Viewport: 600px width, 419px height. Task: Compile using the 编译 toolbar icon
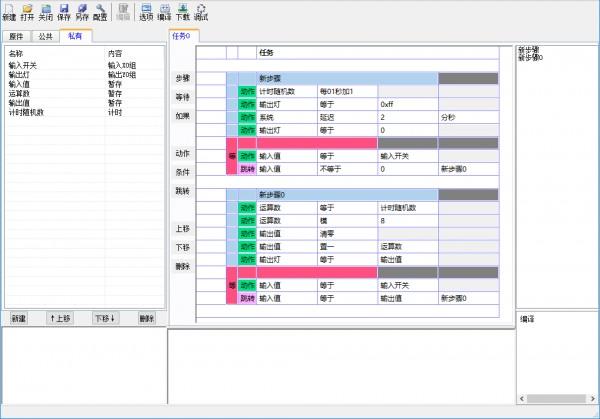164,12
